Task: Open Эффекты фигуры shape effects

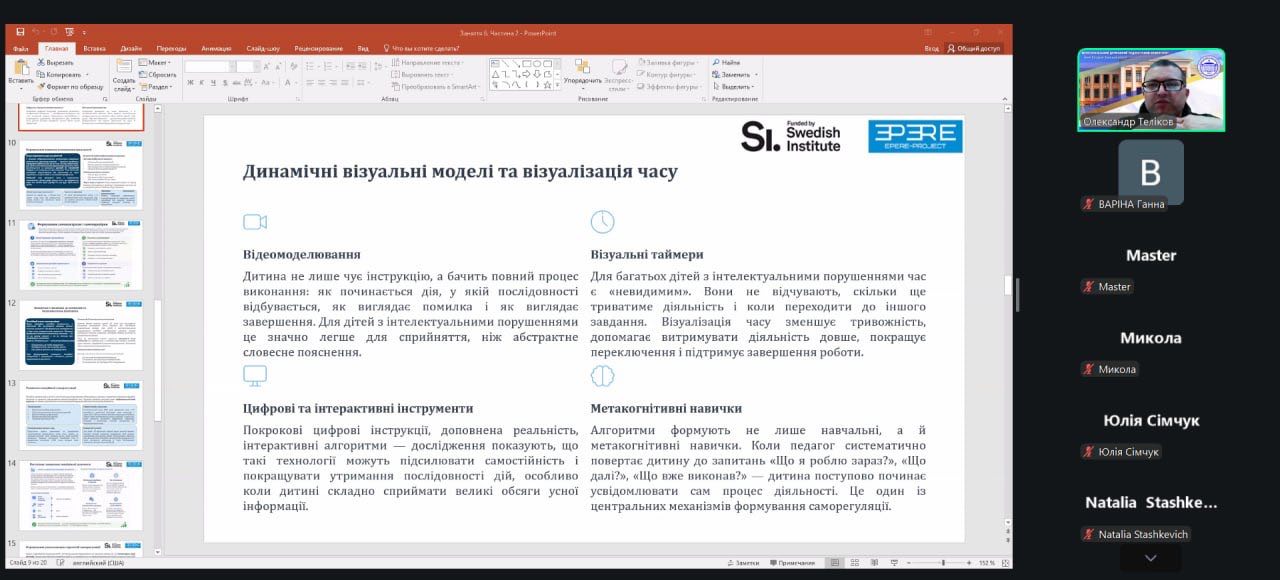Action: pos(668,86)
